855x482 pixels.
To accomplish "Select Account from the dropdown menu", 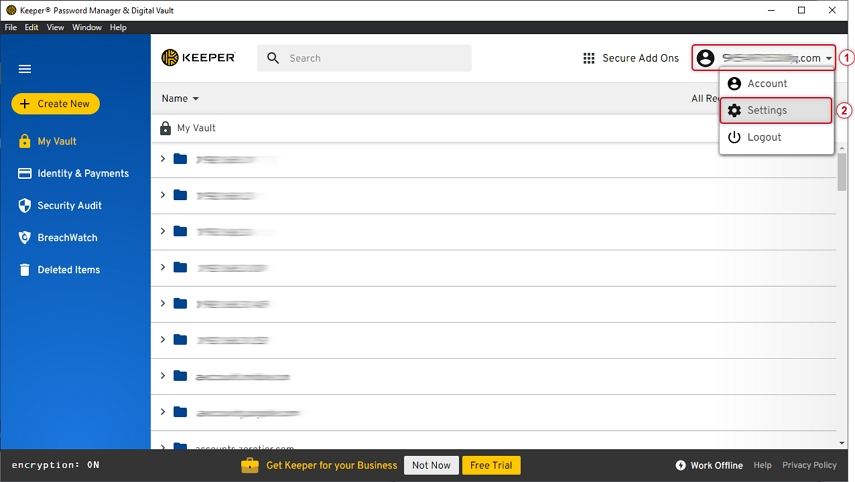I will click(776, 83).
